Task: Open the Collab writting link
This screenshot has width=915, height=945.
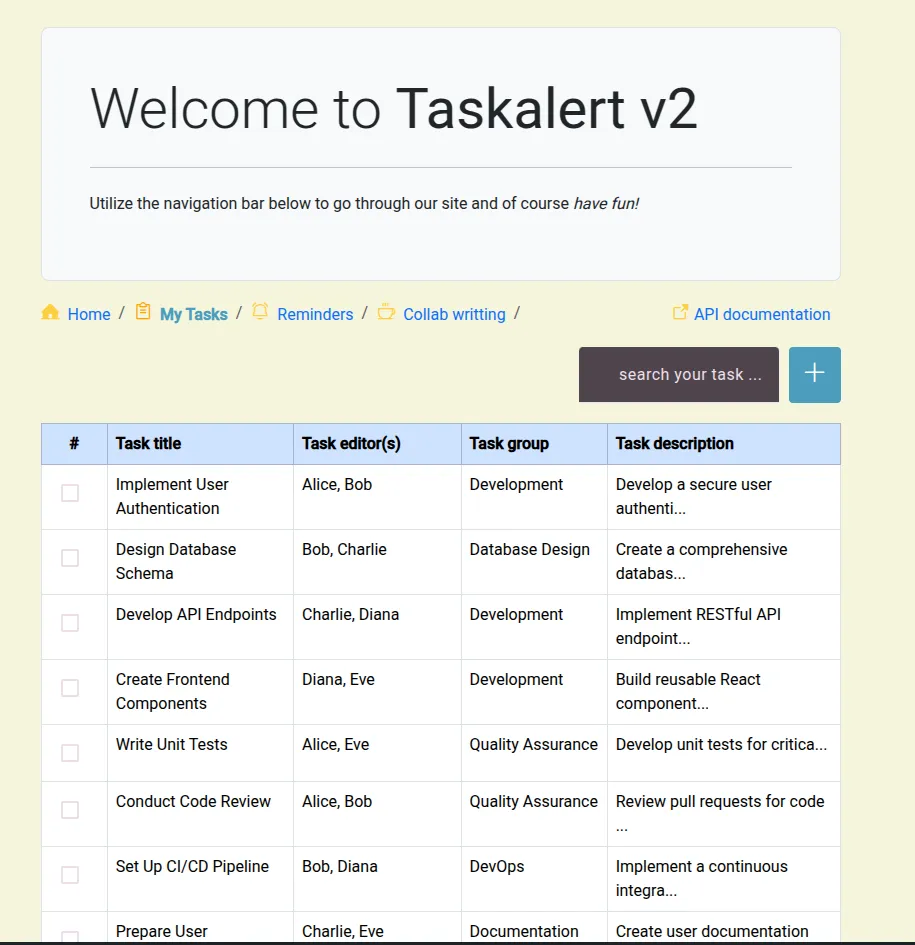Action: pos(454,314)
